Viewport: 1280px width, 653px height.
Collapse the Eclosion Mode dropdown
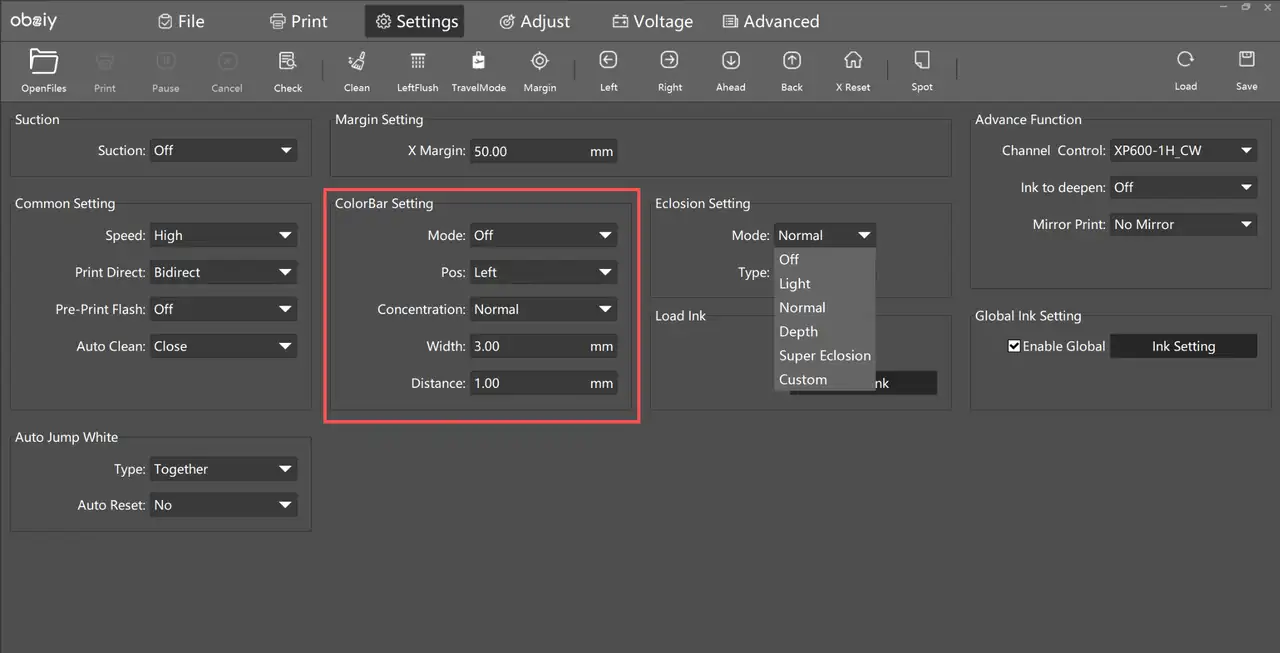tap(825, 236)
